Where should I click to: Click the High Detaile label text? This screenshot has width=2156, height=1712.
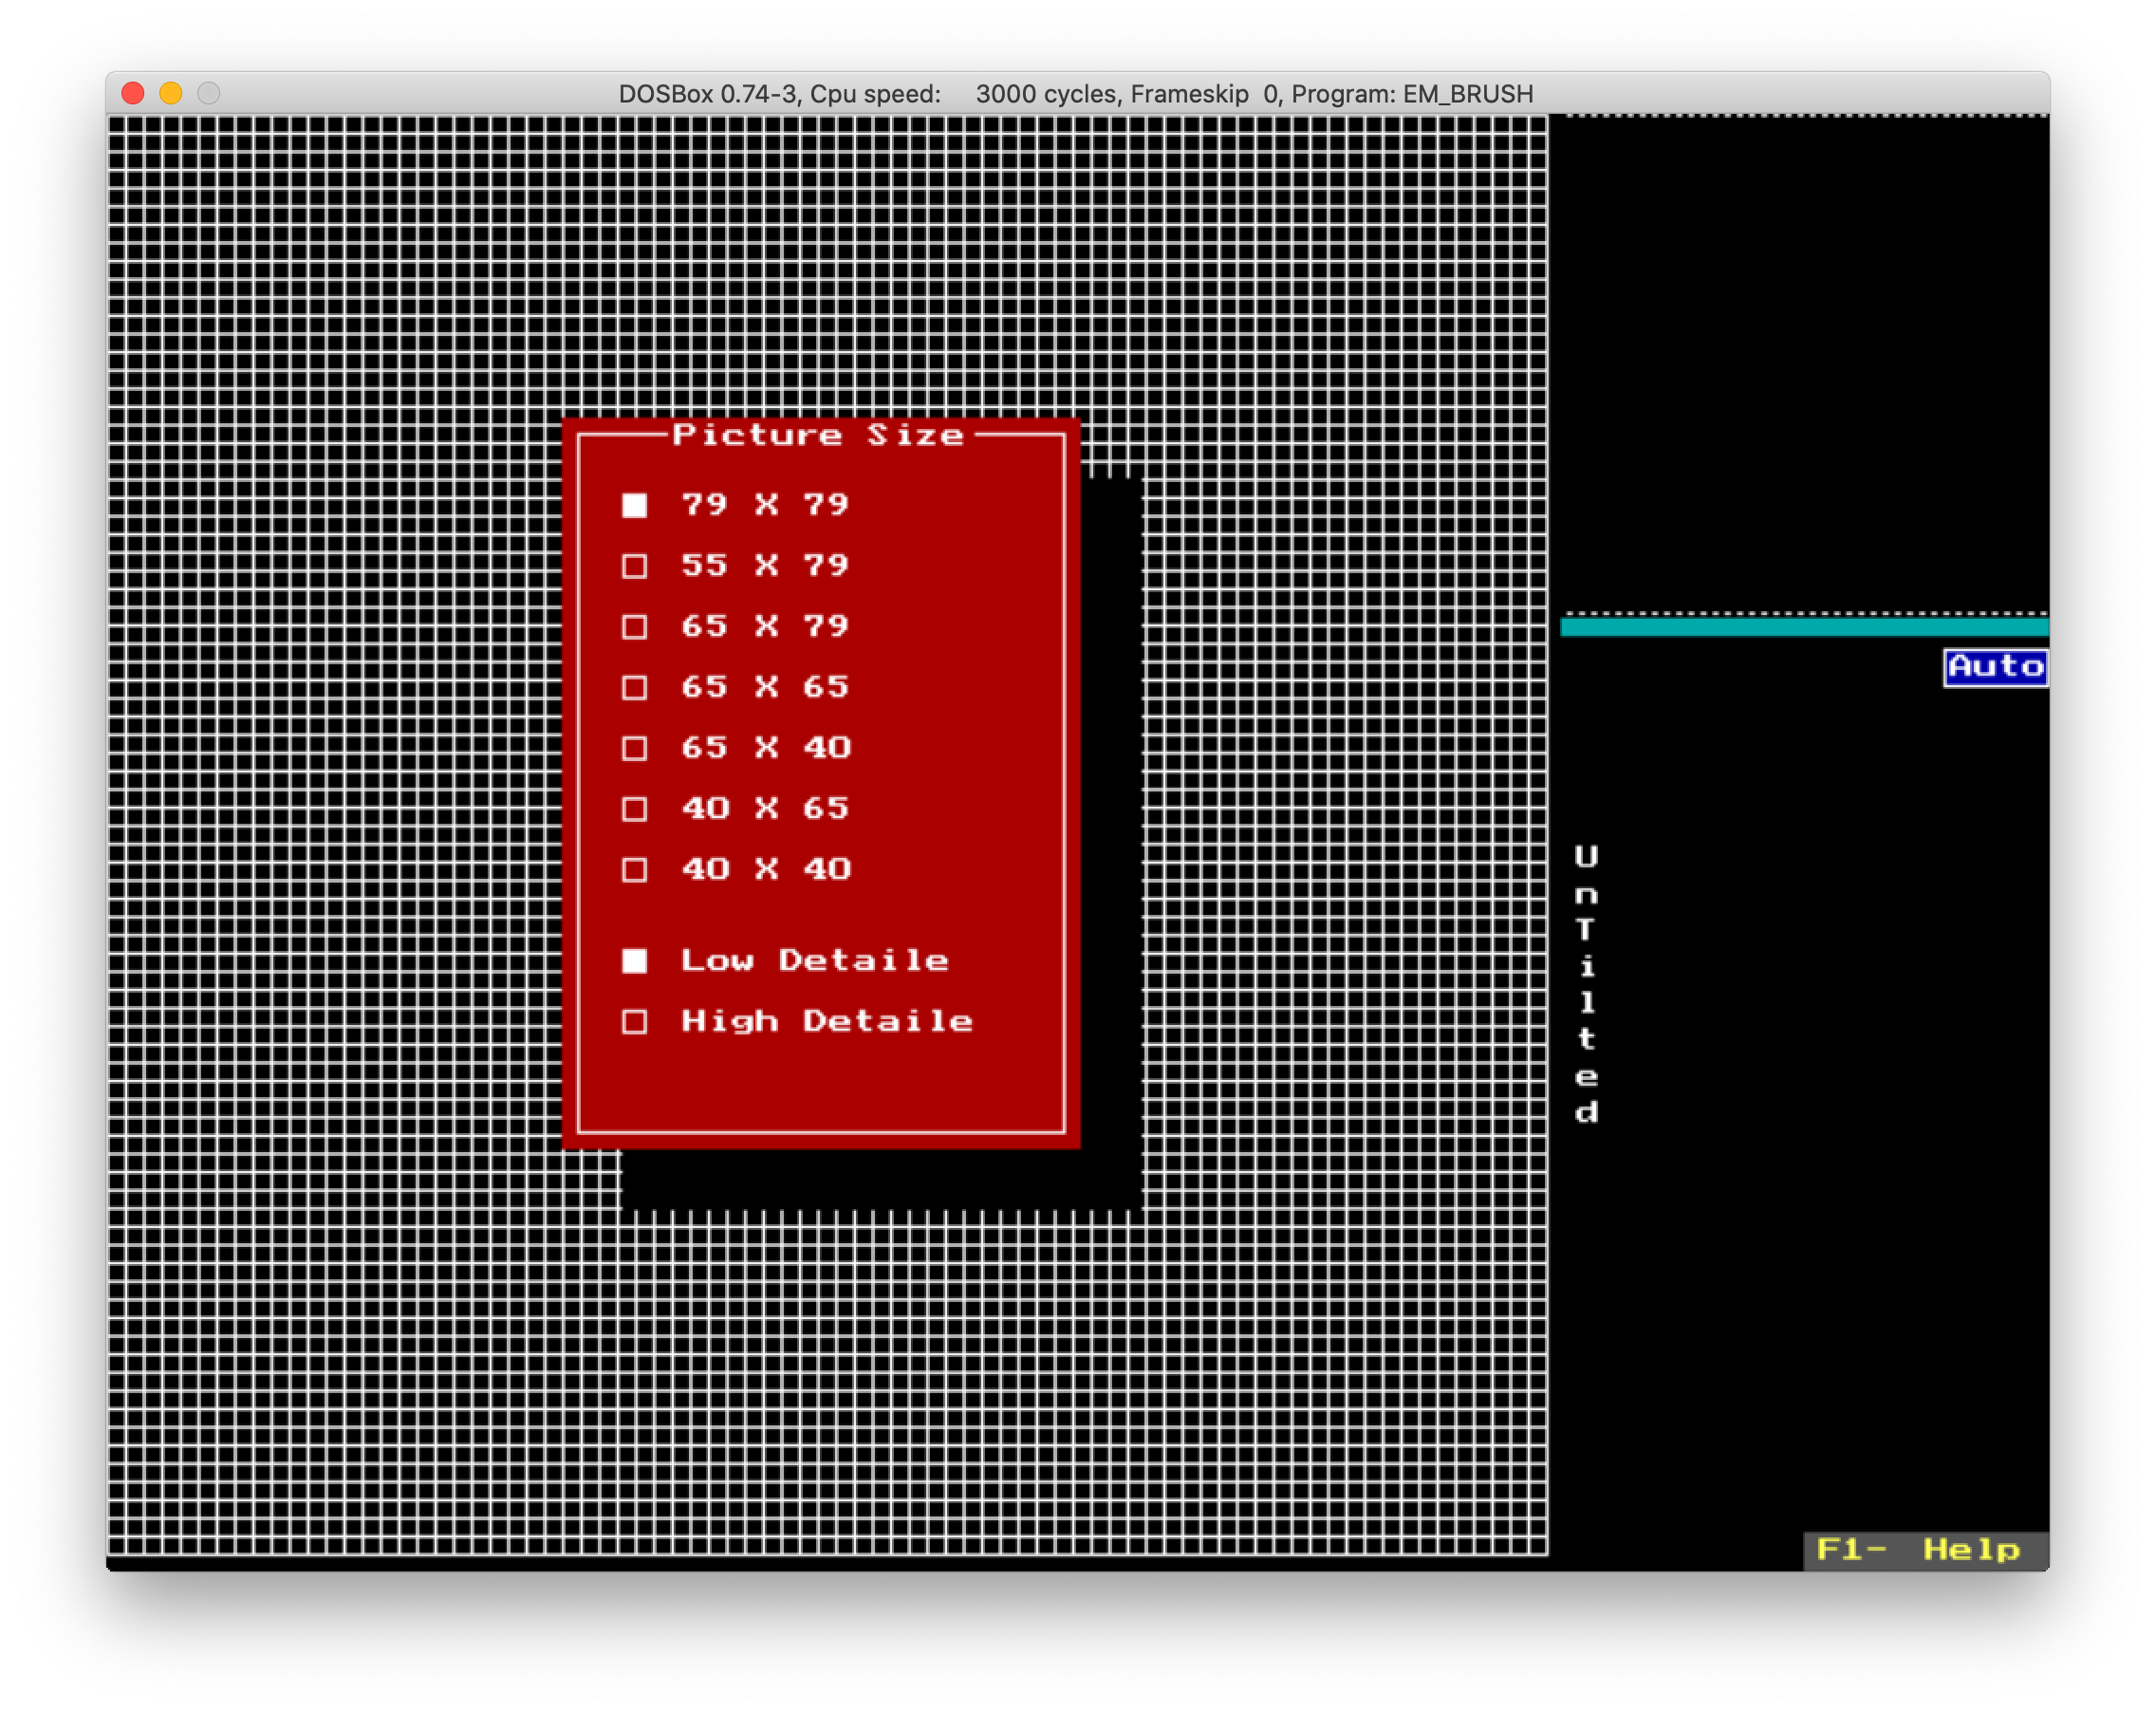tap(826, 1021)
